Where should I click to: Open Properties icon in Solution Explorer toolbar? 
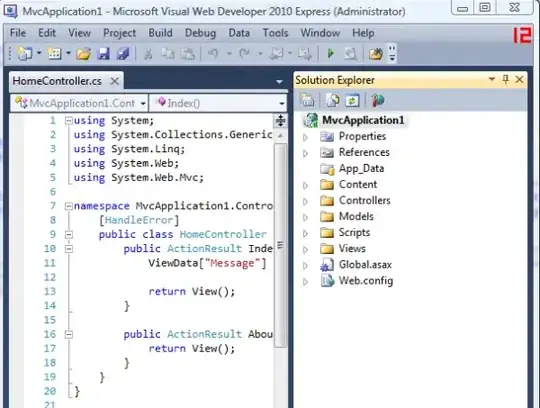[307, 100]
